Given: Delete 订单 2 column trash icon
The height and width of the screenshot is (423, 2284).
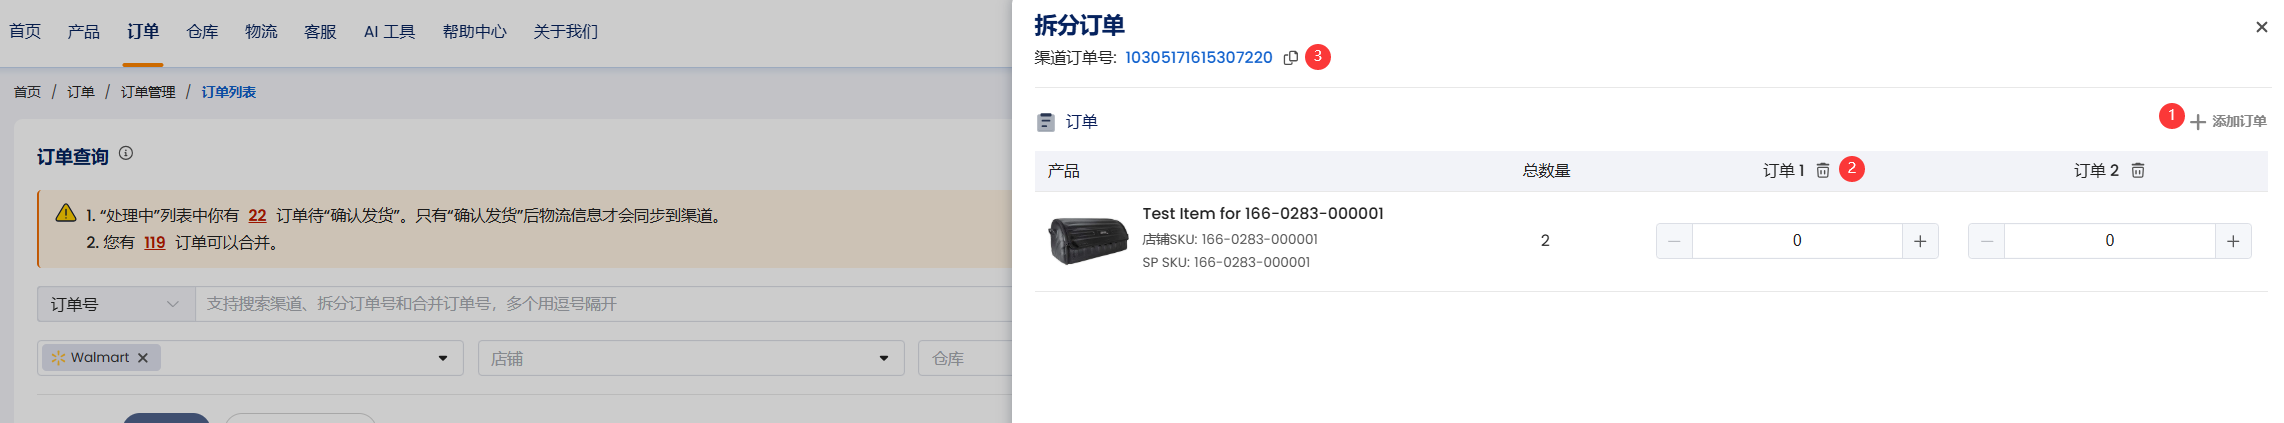Looking at the screenshot, I should 2138,171.
